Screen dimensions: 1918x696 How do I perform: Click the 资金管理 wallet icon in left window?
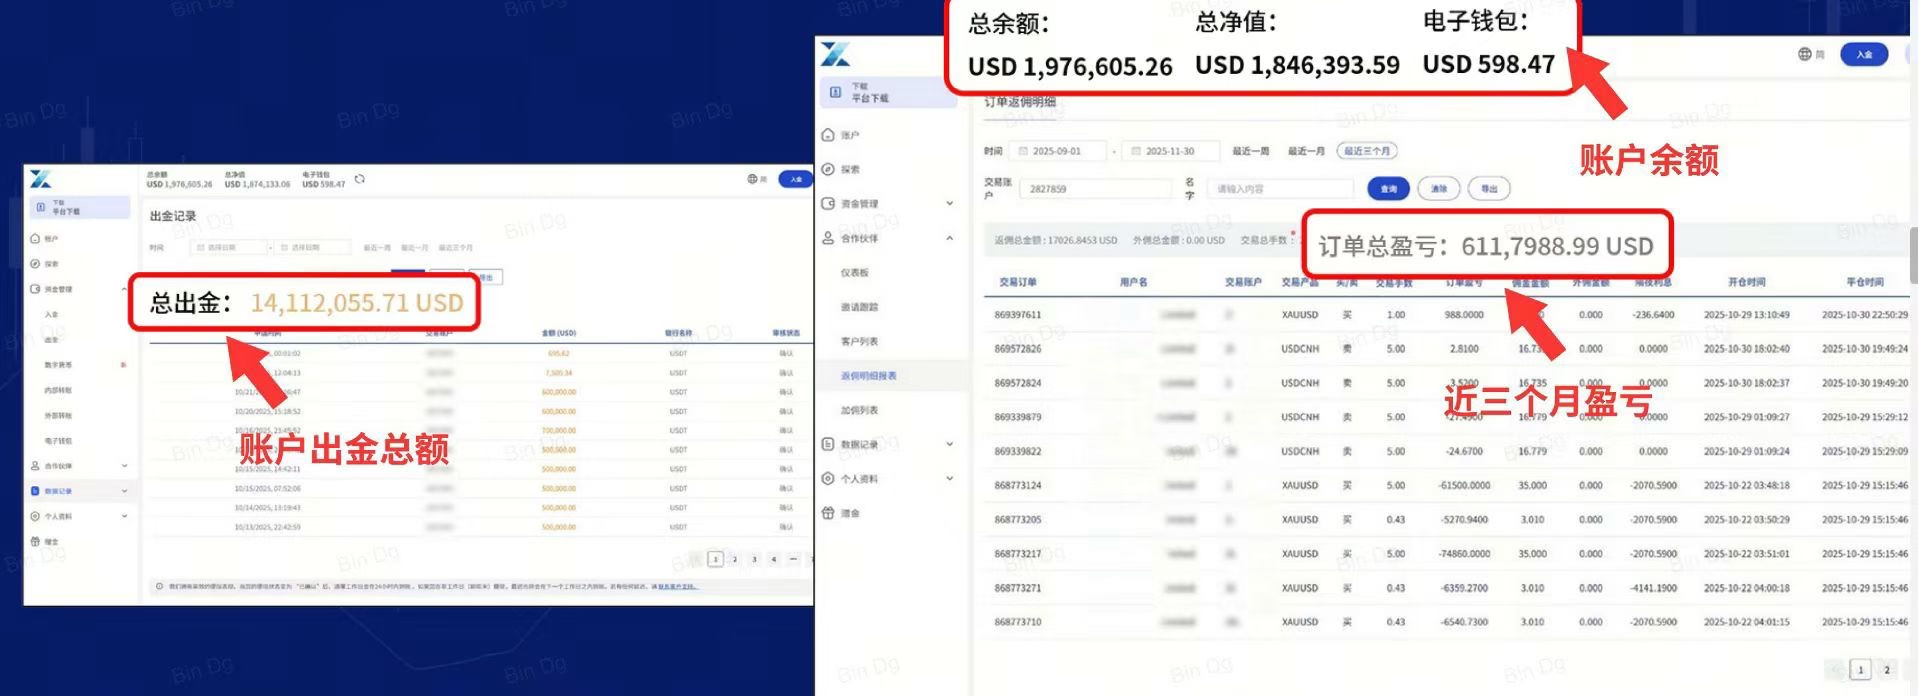click(x=35, y=289)
